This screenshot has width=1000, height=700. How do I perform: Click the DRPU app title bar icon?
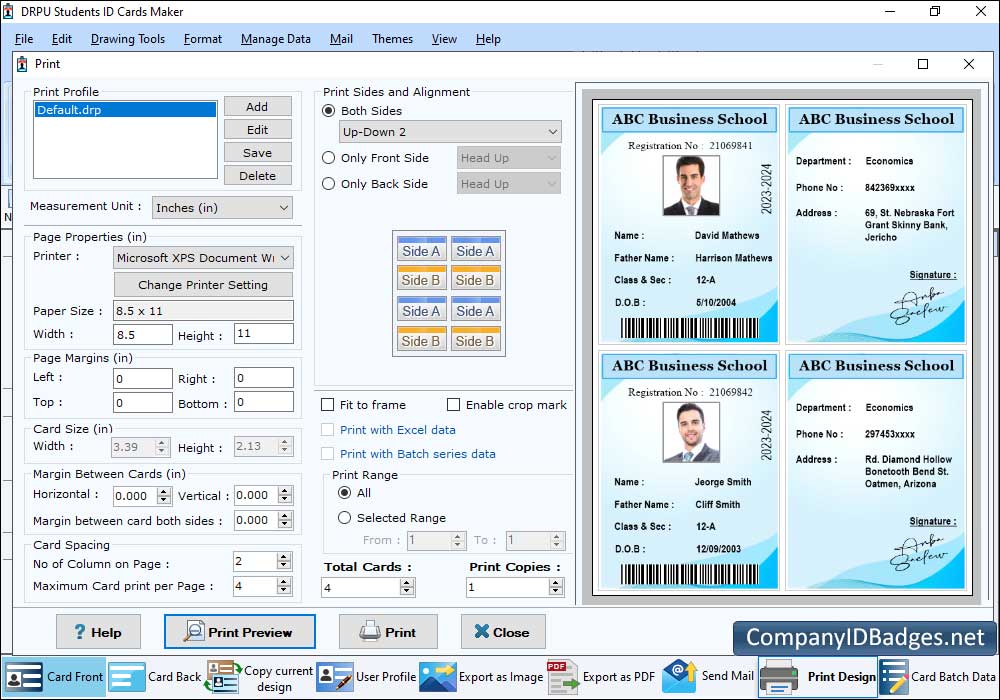point(8,11)
